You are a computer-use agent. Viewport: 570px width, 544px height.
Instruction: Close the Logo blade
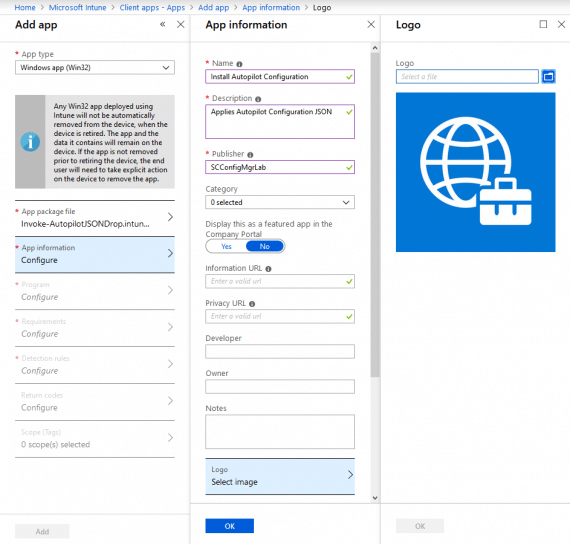[561, 24]
